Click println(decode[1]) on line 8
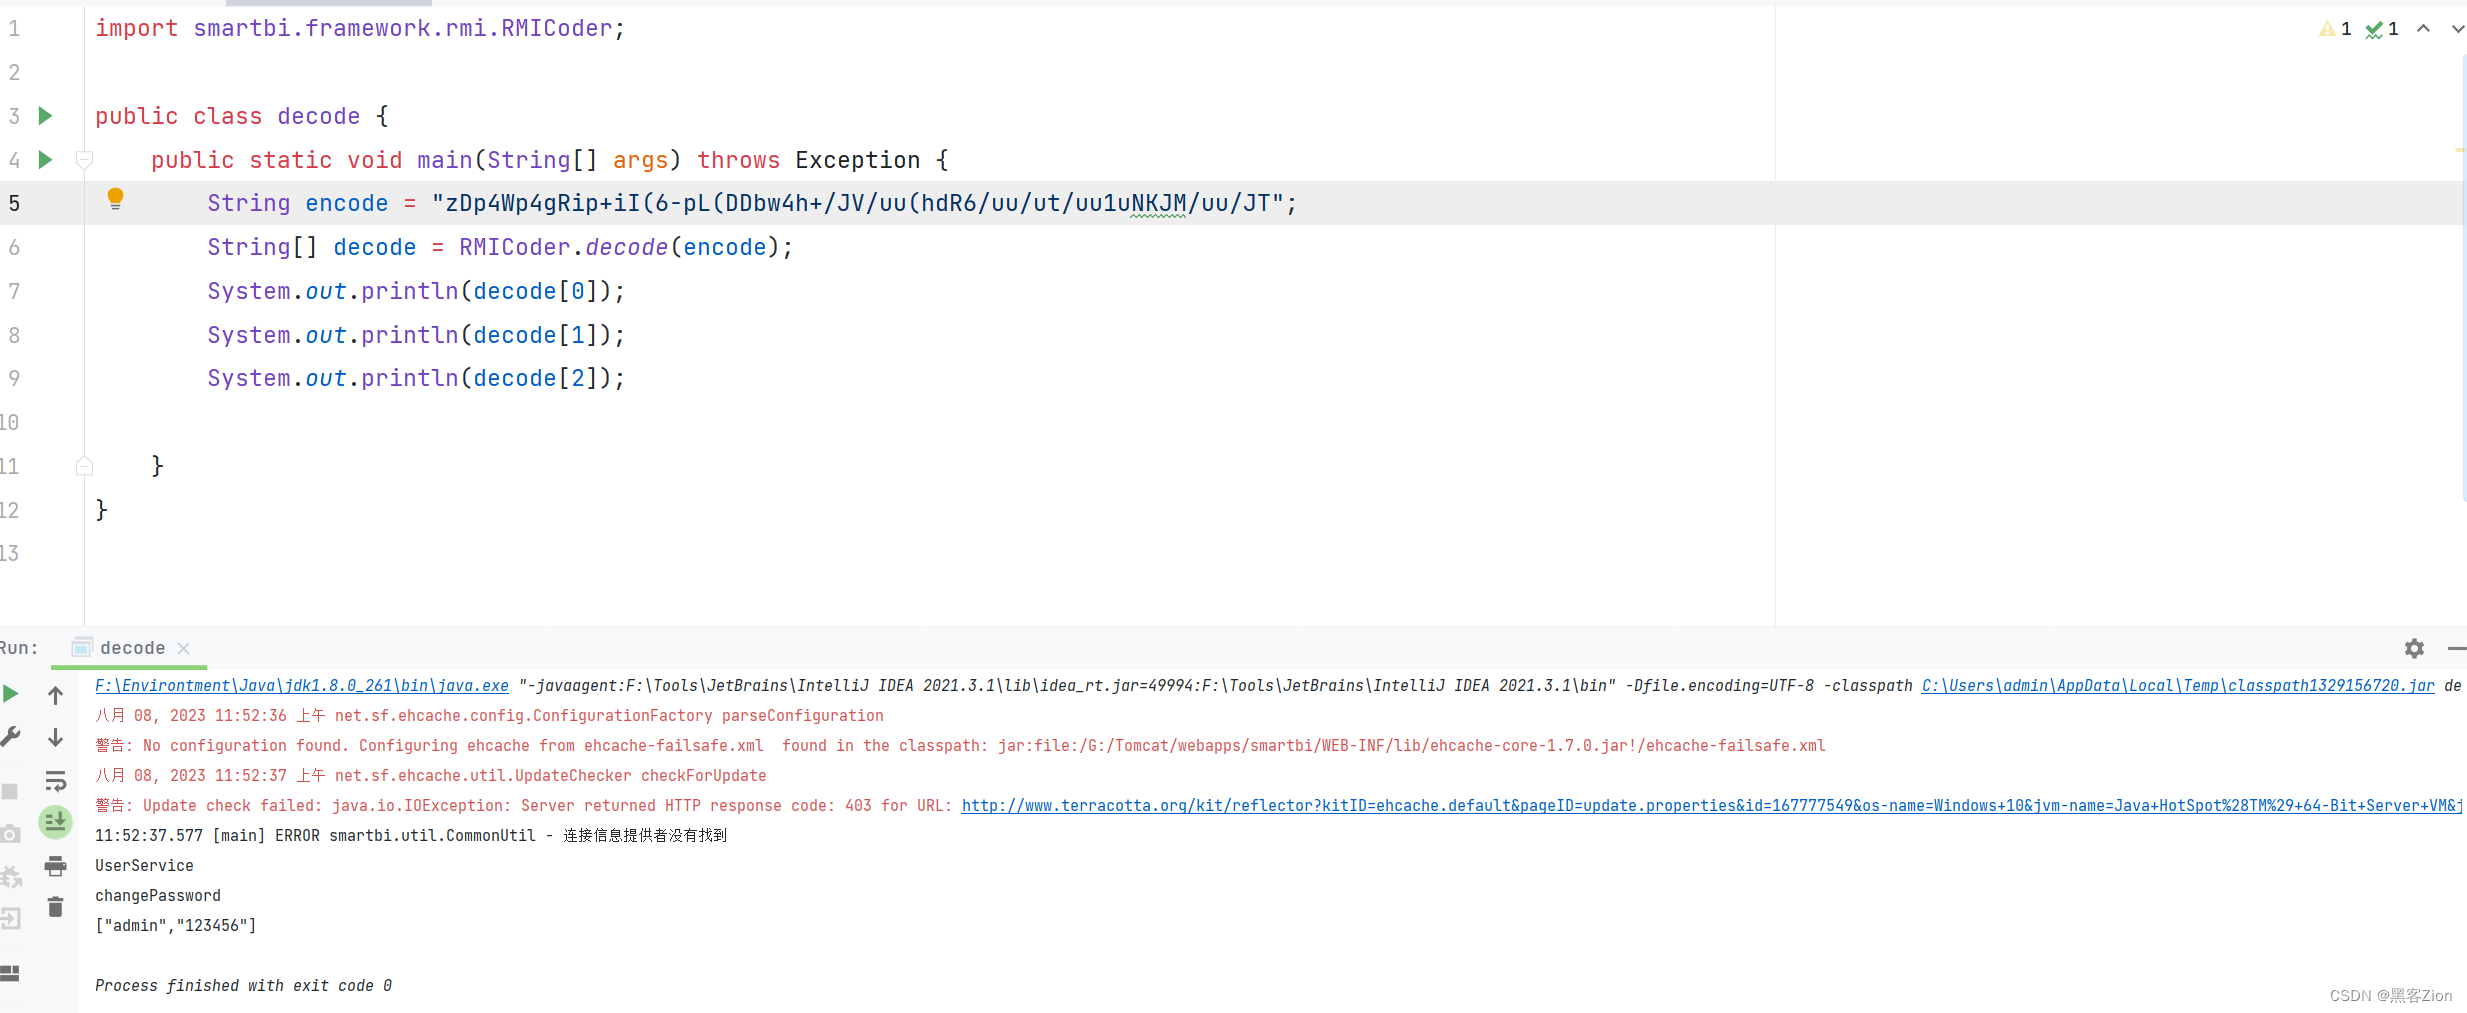 pos(416,335)
